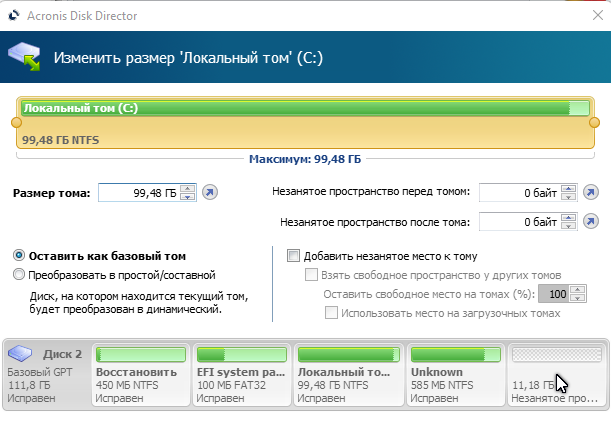Viewport: 611px width, 422px height.
Task: Increase volume size with up stepper arrow
Action: (x=188, y=189)
